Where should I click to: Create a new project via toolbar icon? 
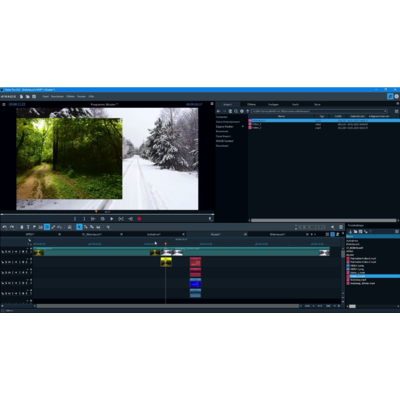pyautogui.click(x=21, y=97)
